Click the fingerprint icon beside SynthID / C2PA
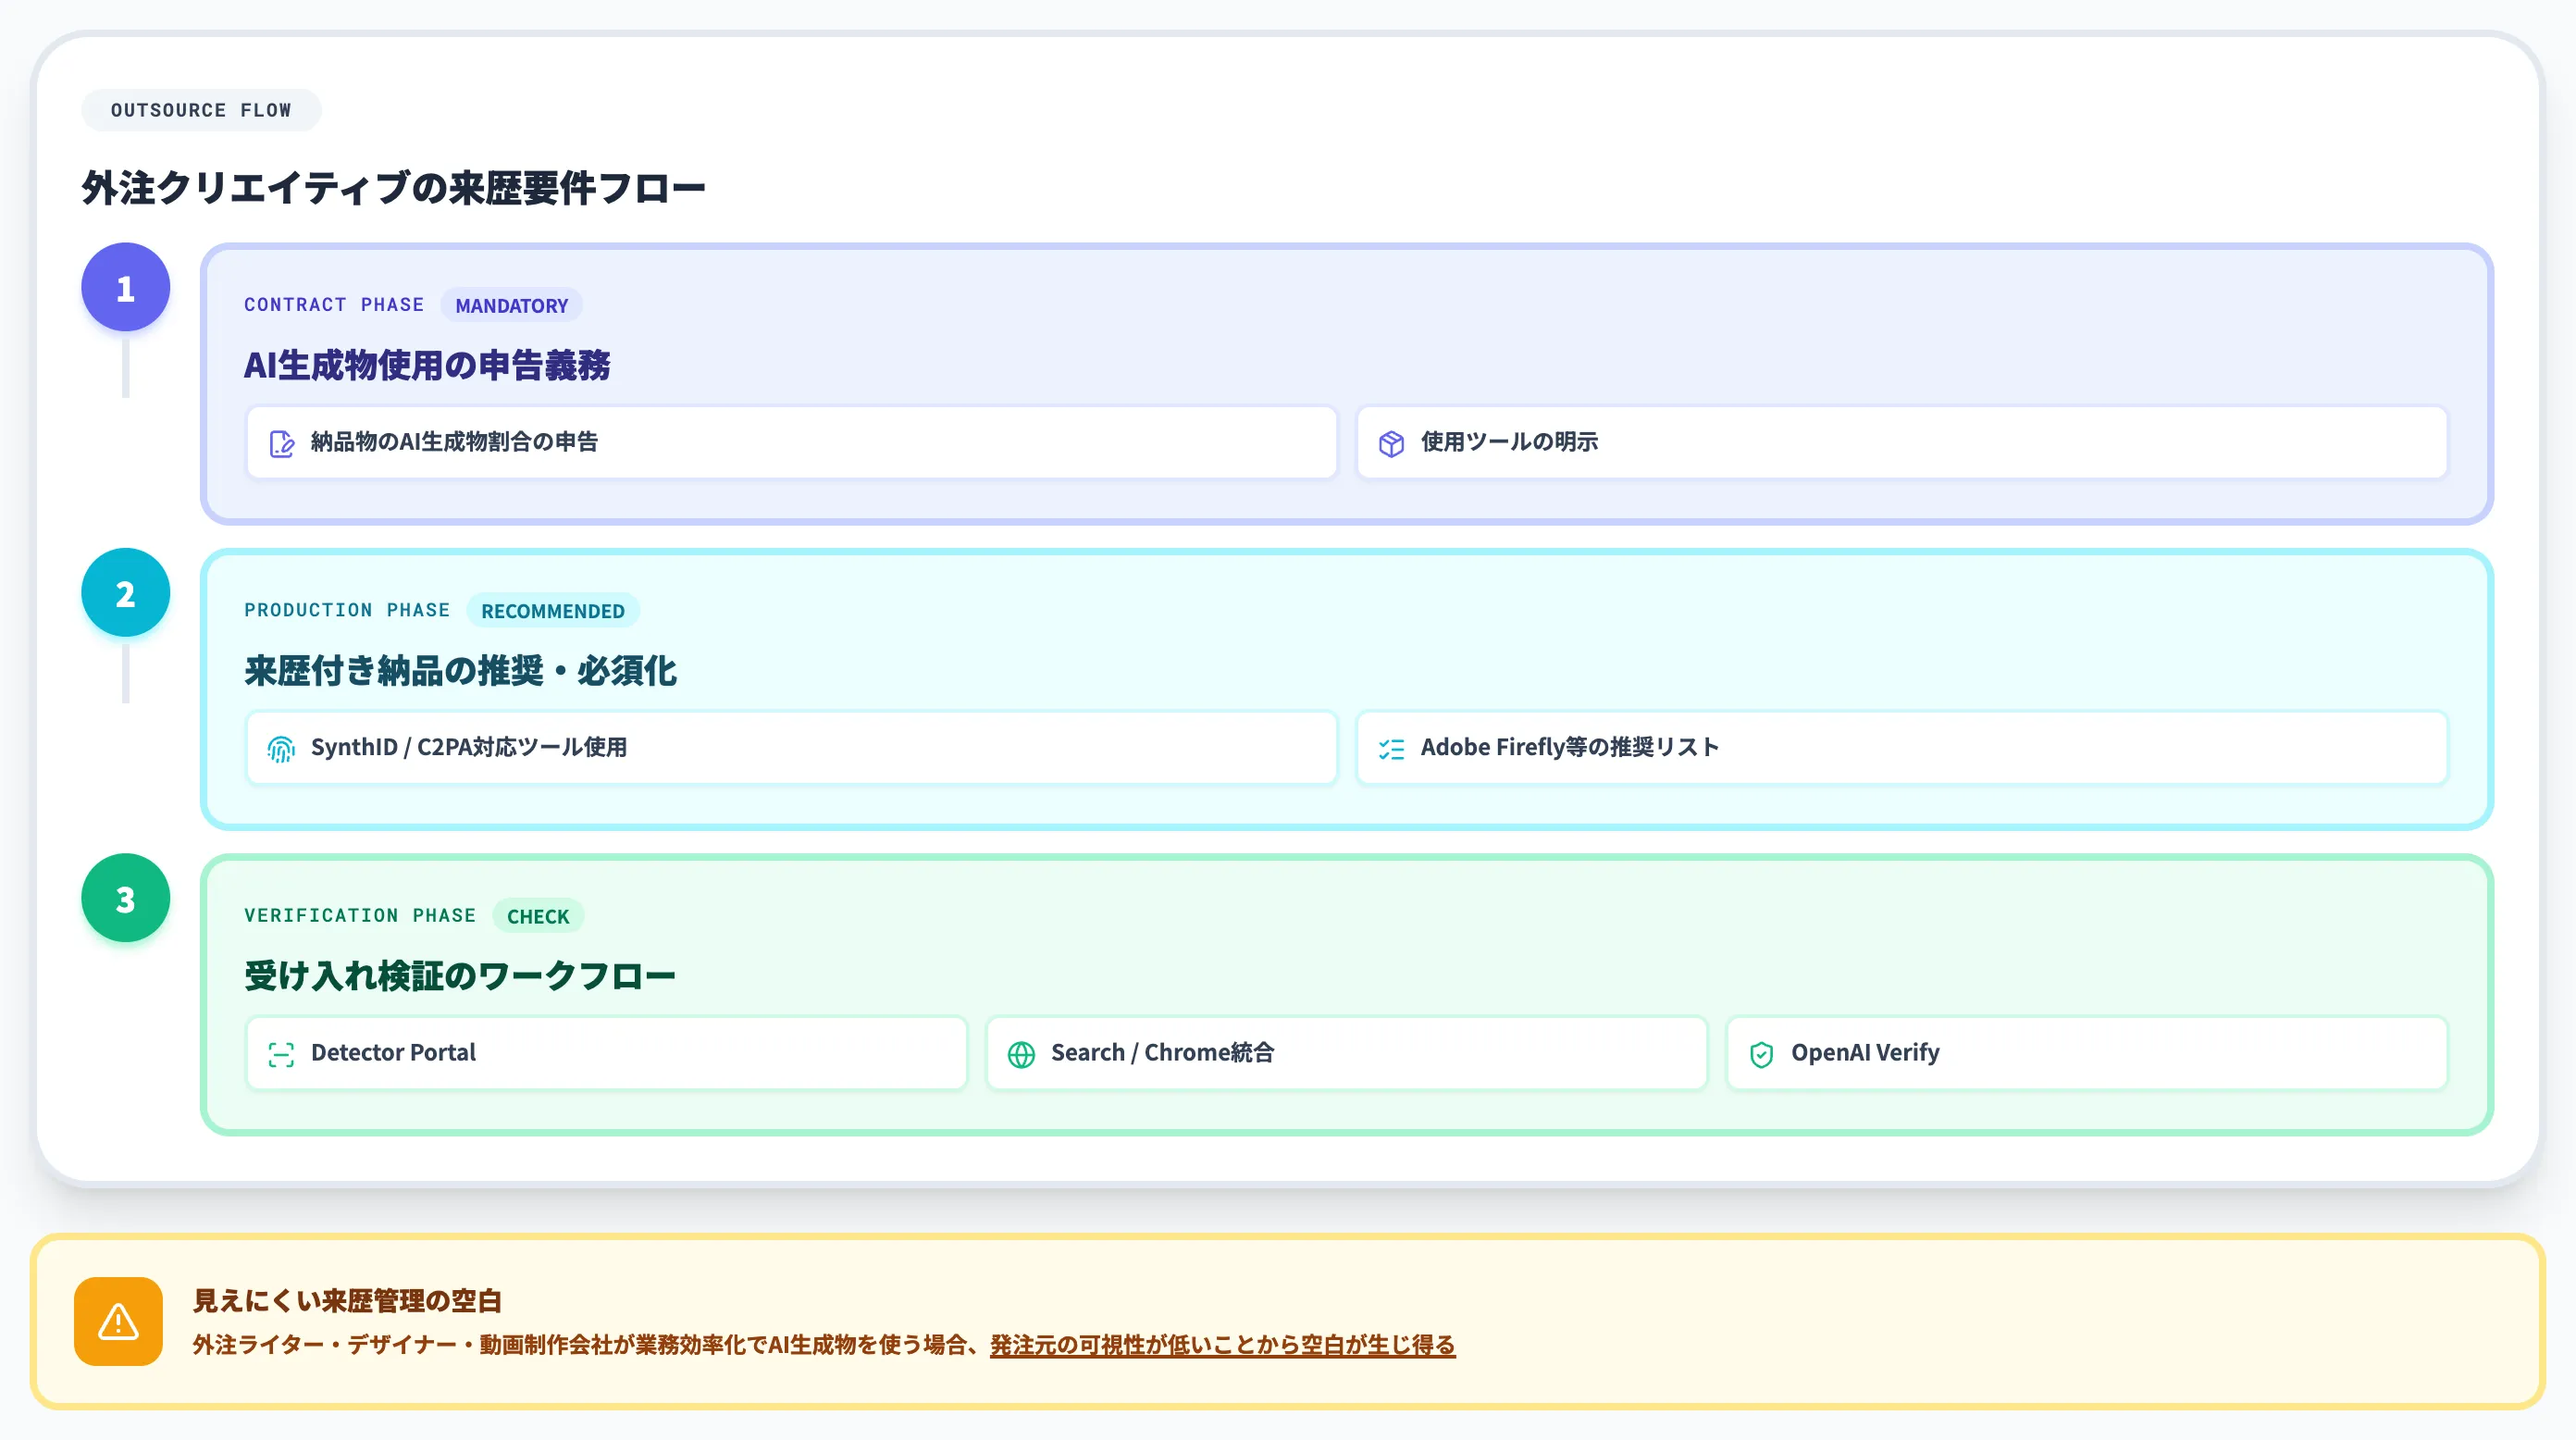 point(281,749)
